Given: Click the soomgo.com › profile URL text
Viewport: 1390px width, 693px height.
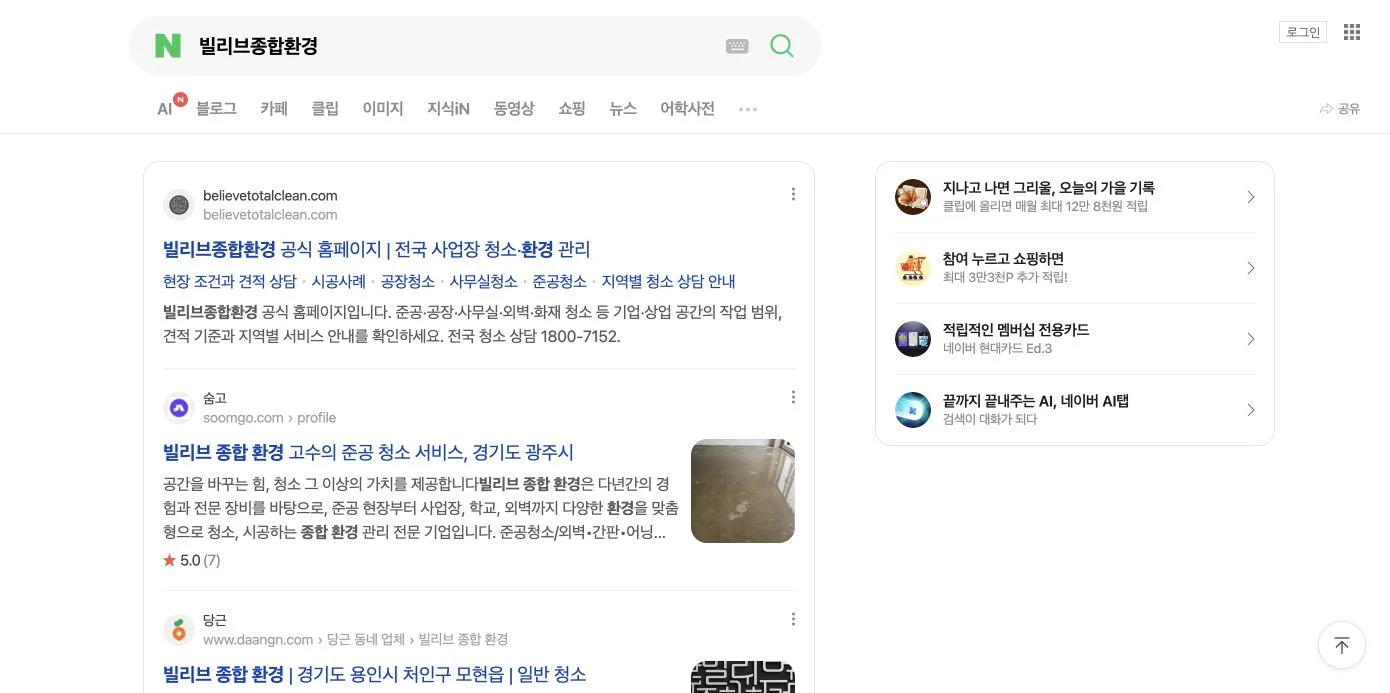Looking at the screenshot, I should tap(269, 418).
